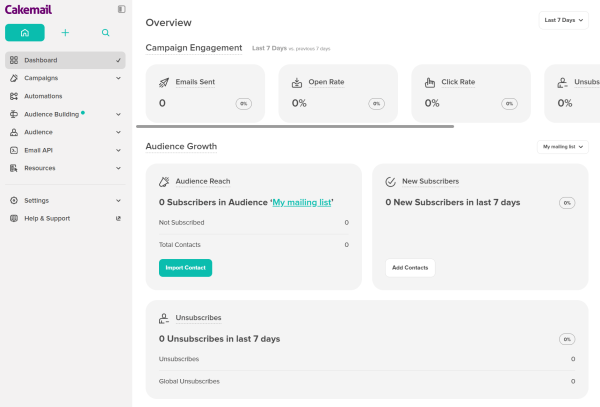The width and height of the screenshot is (600, 407).
Task: Expand the Audience menu chevron
Action: pyautogui.click(x=118, y=132)
